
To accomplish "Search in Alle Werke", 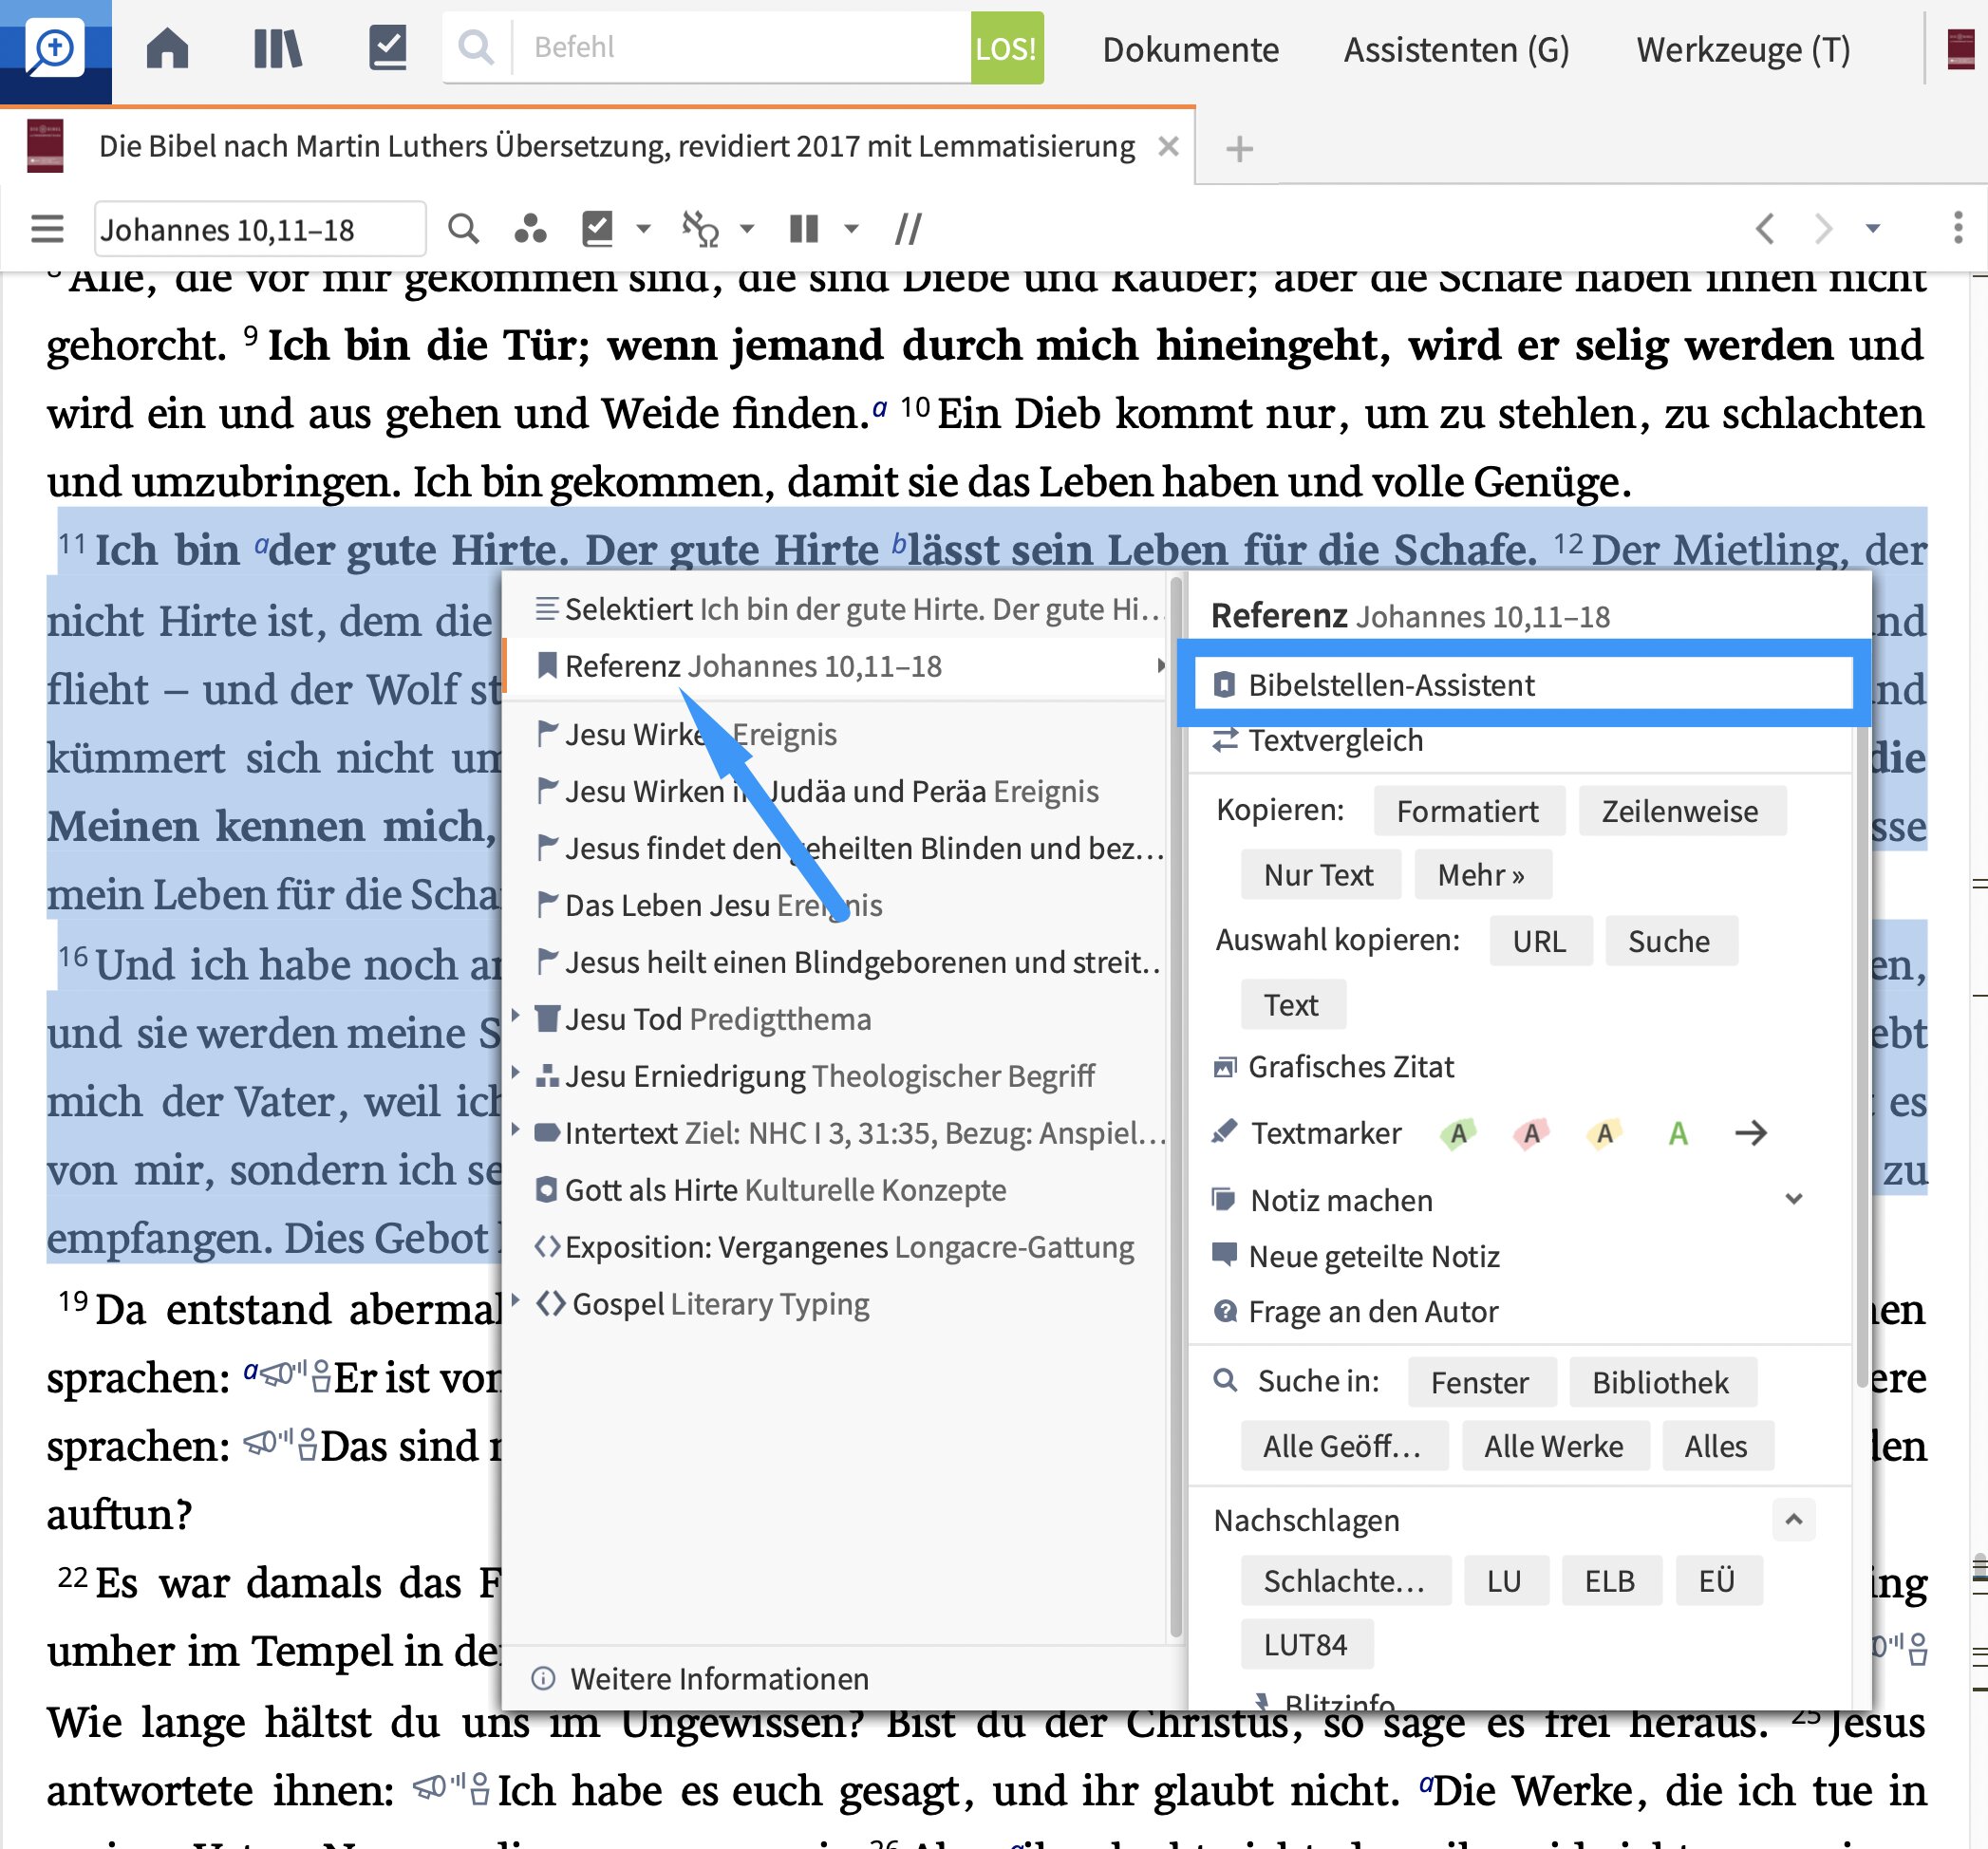I will click(1554, 1446).
